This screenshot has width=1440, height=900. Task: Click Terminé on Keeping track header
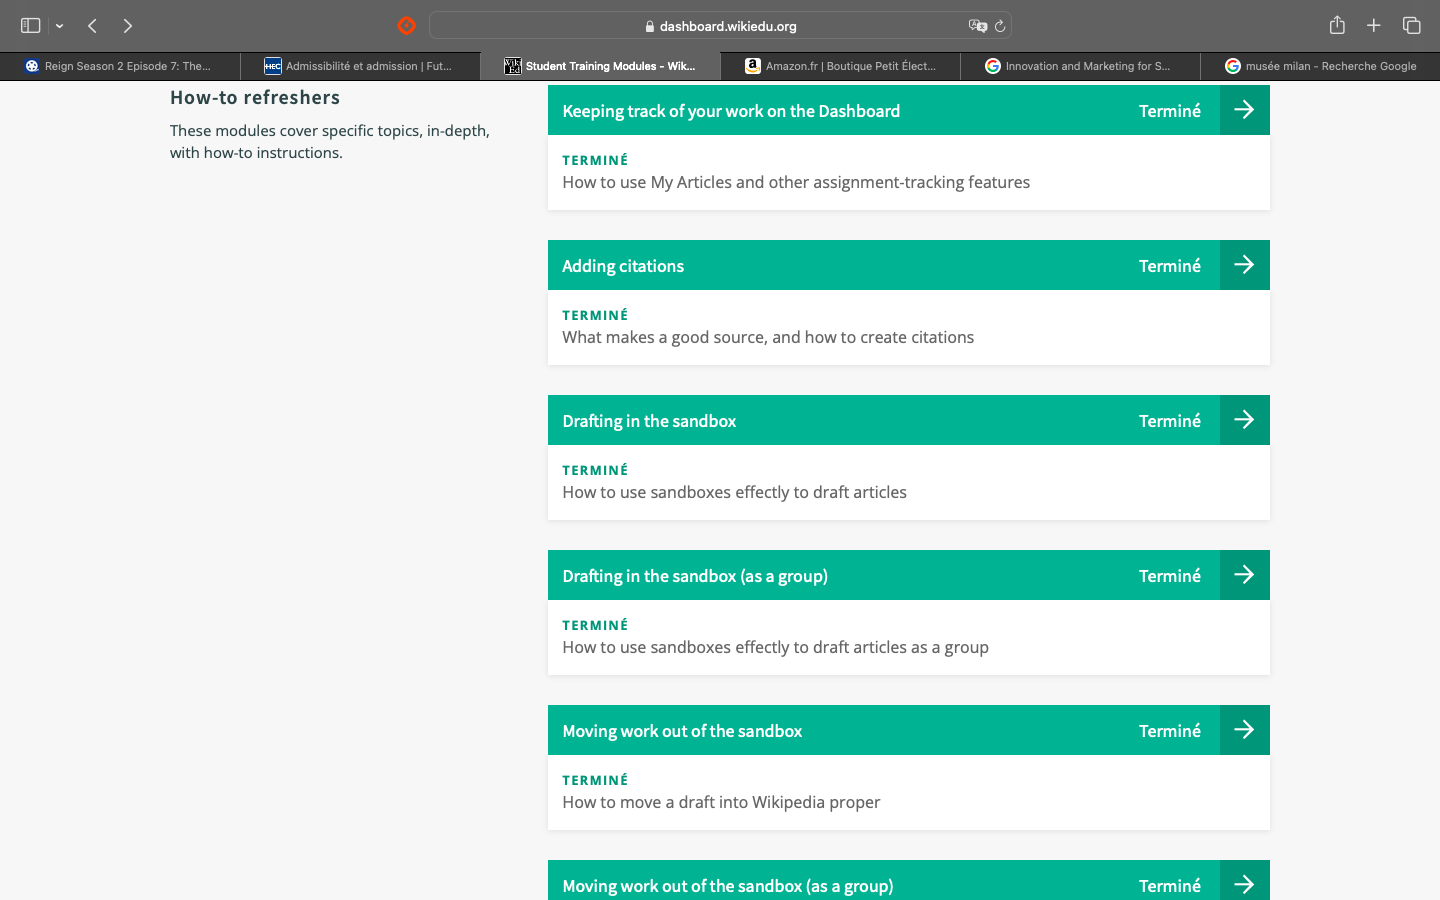coord(1169,111)
